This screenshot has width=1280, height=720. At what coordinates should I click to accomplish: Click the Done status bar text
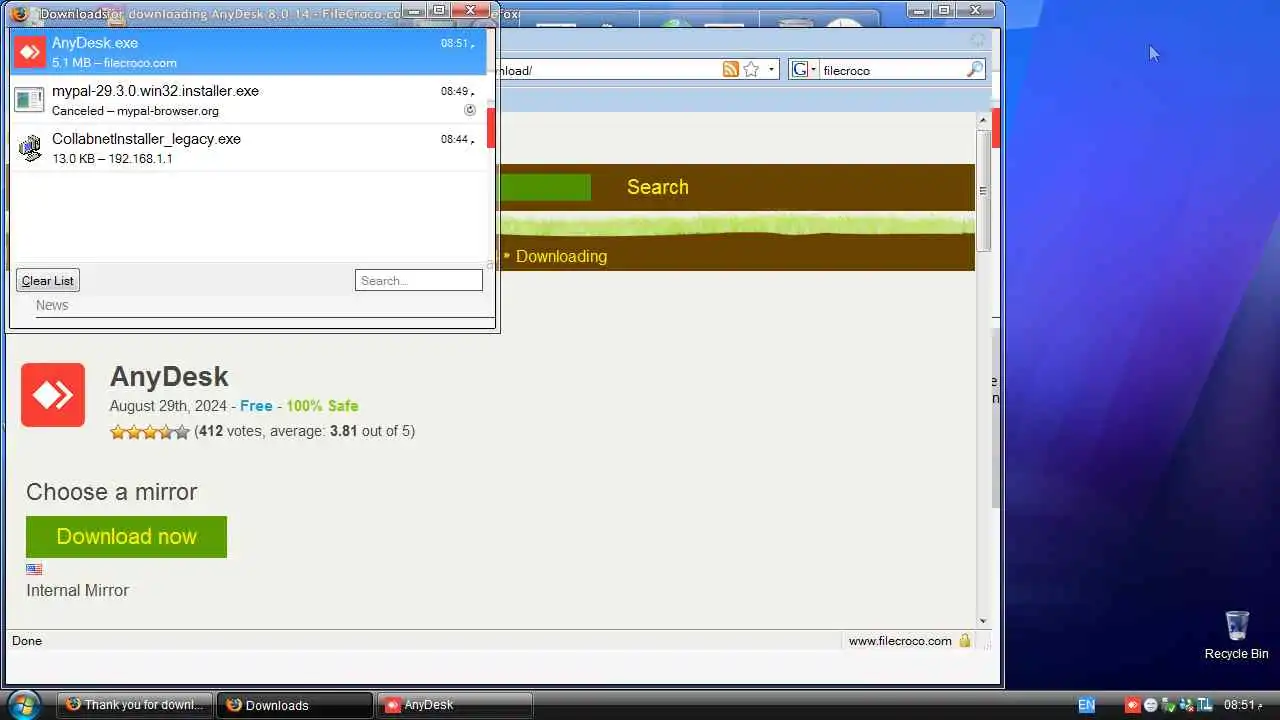pos(27,641)
